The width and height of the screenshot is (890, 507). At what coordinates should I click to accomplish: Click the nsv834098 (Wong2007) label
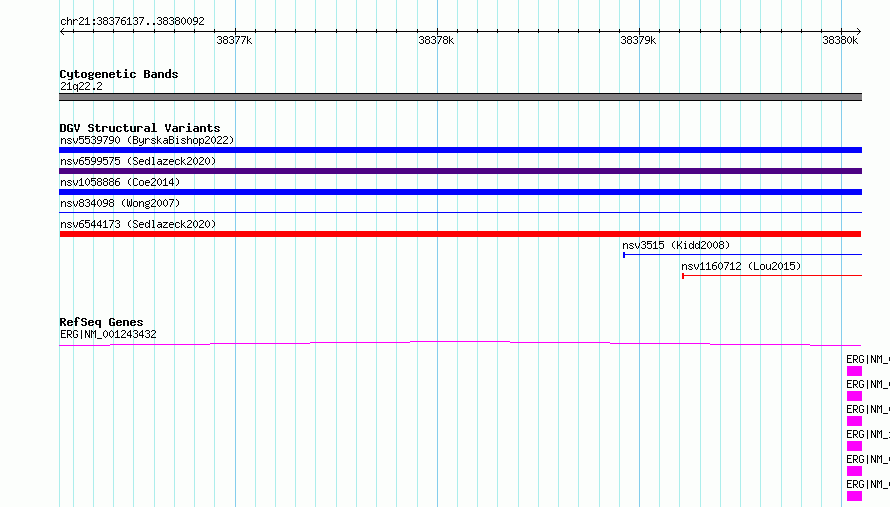(x=120, y=203)
